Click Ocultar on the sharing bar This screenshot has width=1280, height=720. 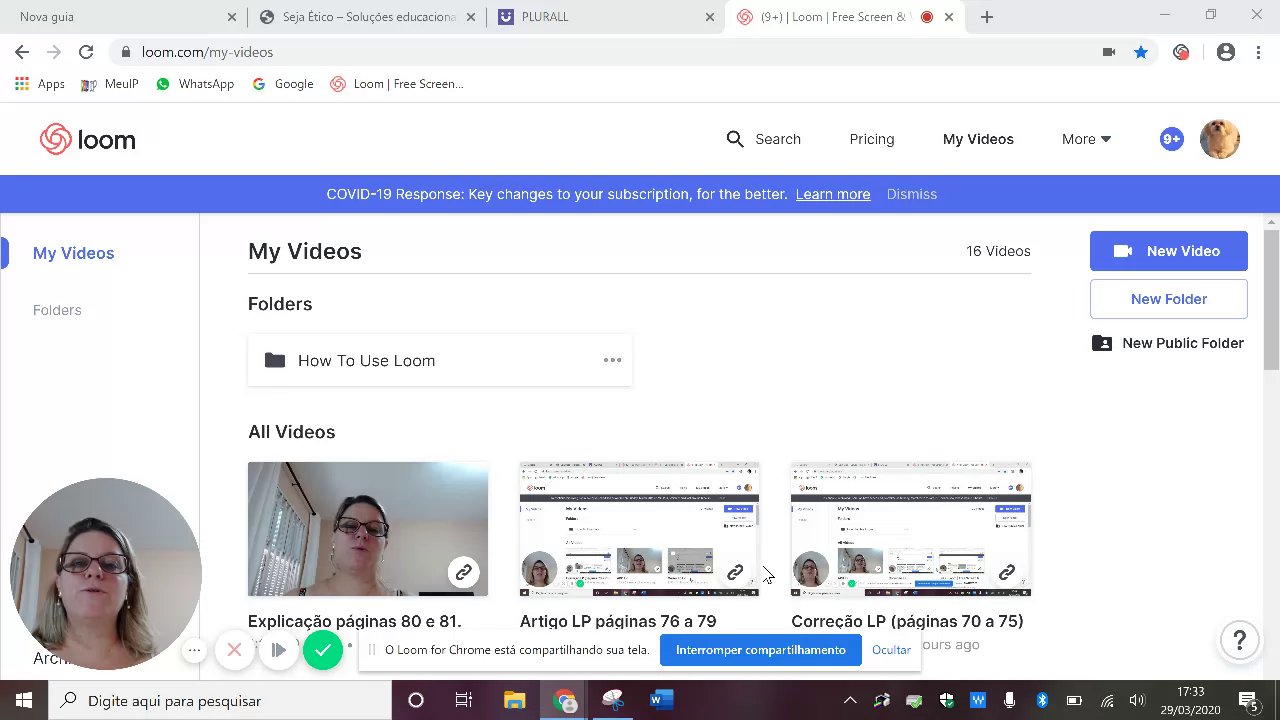(891, 650)
